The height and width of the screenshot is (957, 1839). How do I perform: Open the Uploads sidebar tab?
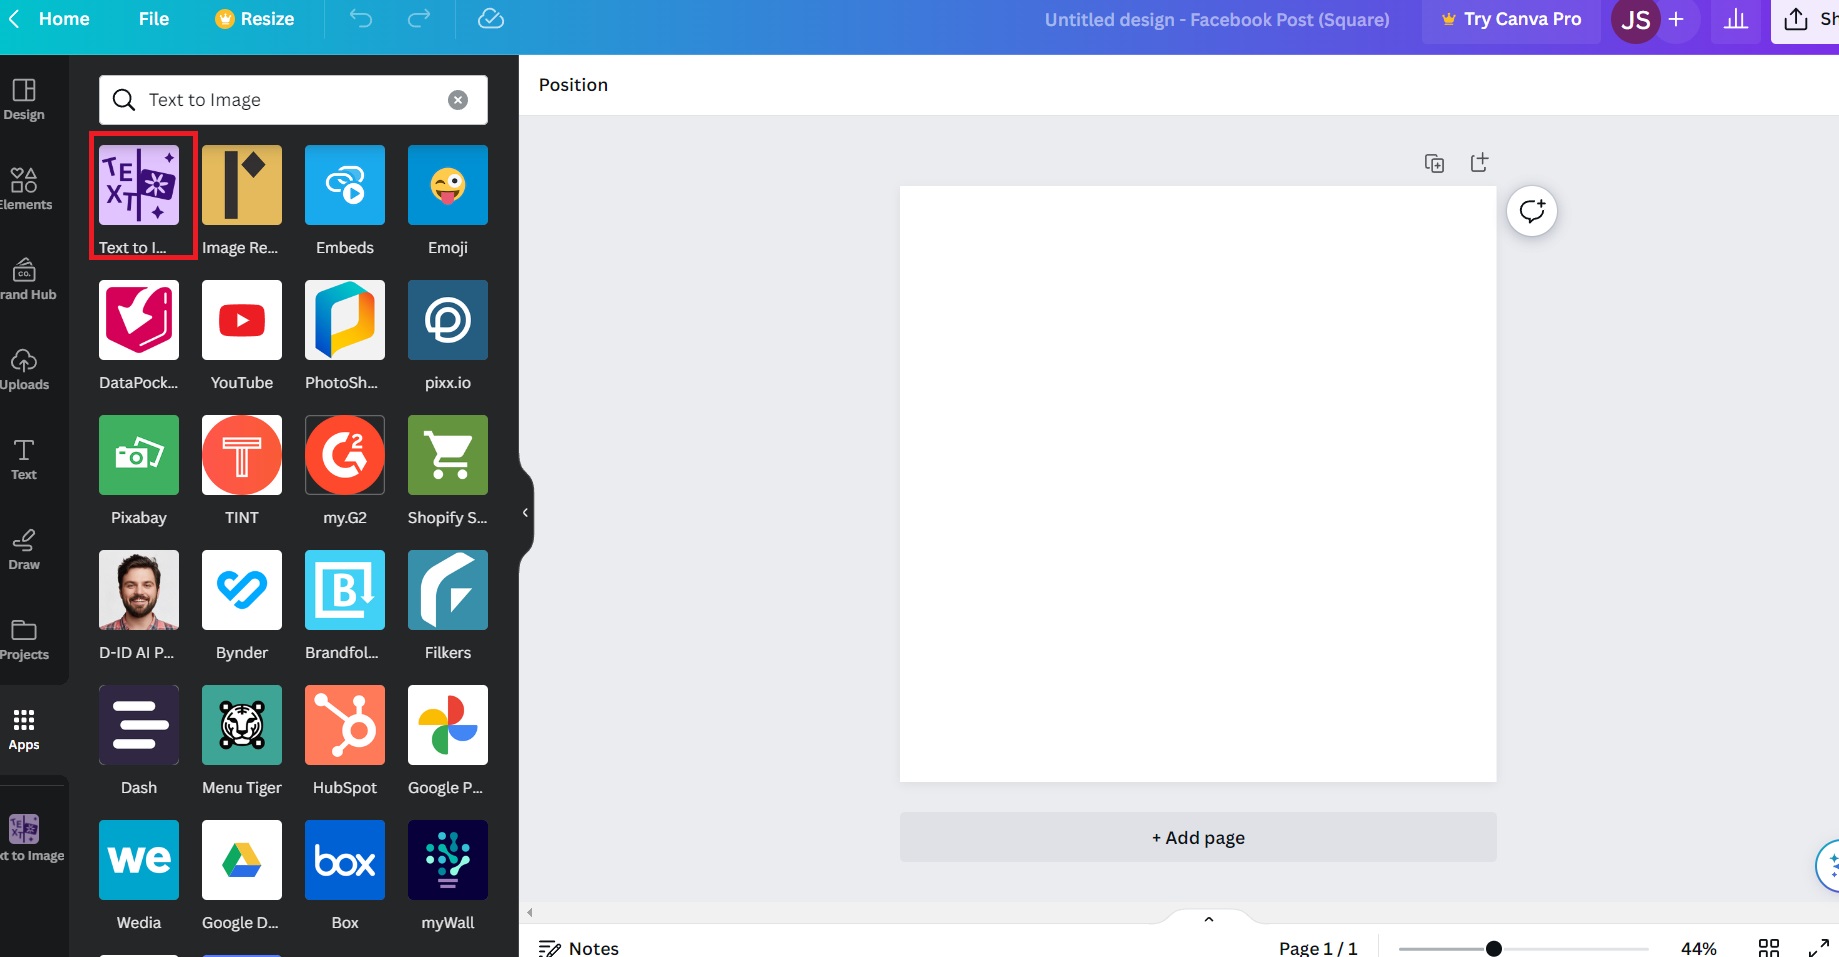tap(24, 370)
